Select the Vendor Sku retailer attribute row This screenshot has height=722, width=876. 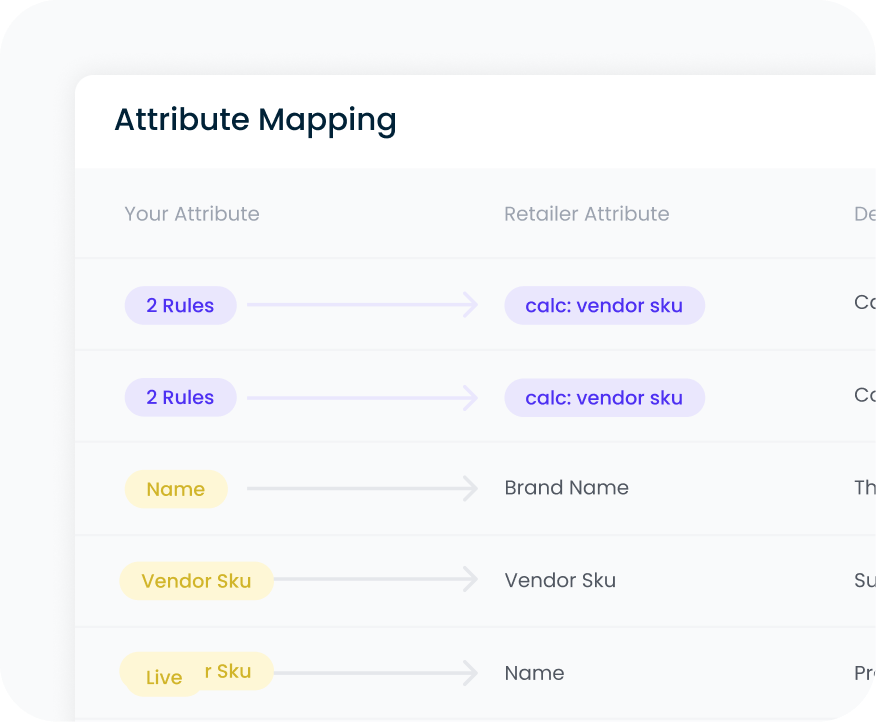click(560, 580)
